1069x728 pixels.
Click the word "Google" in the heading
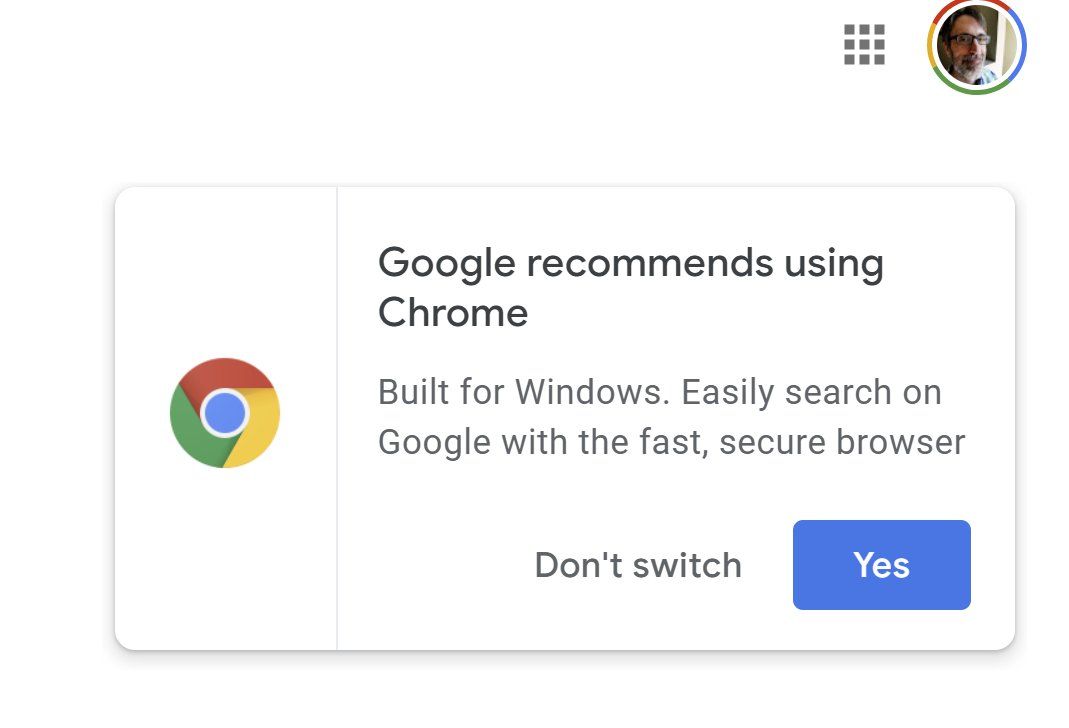(446, 264)
